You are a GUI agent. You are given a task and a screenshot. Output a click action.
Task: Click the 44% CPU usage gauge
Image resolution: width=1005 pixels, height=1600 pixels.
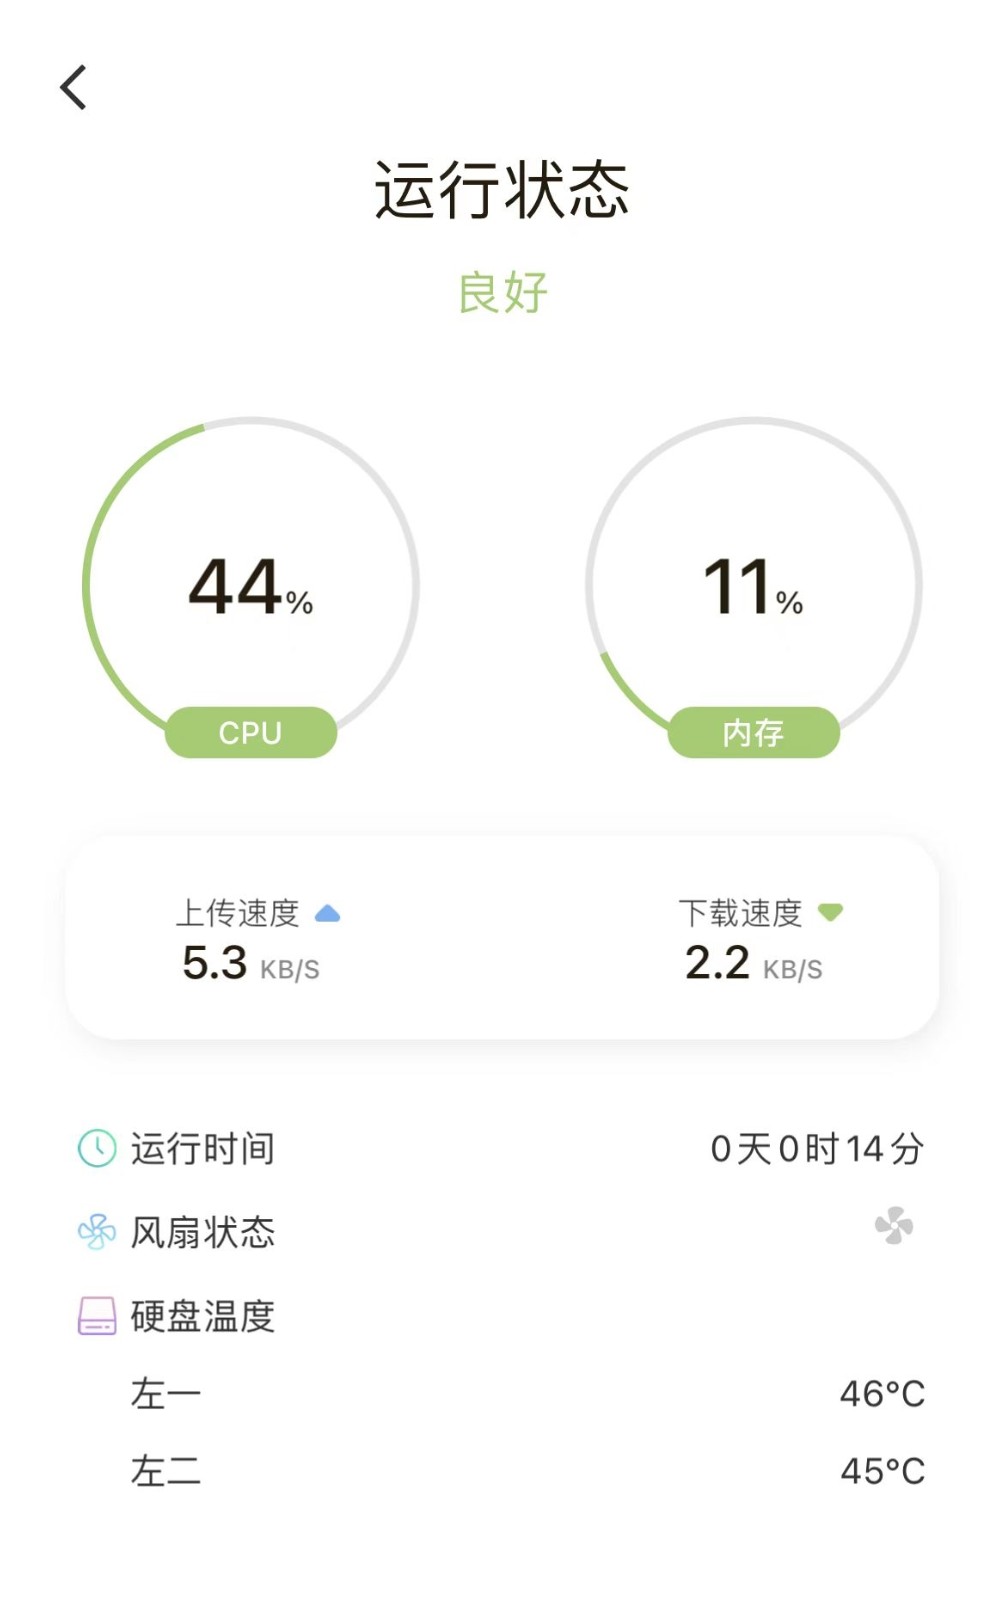coord(251,586)
